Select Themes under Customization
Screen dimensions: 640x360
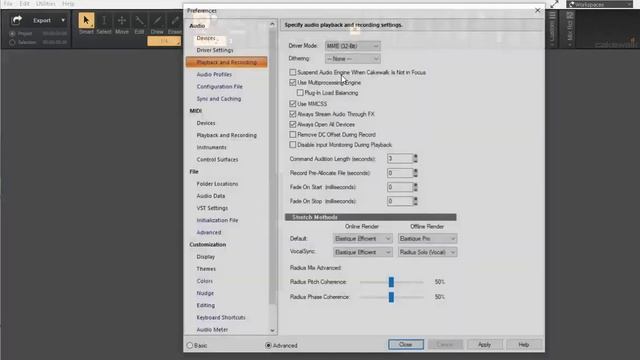click(206, 269)
